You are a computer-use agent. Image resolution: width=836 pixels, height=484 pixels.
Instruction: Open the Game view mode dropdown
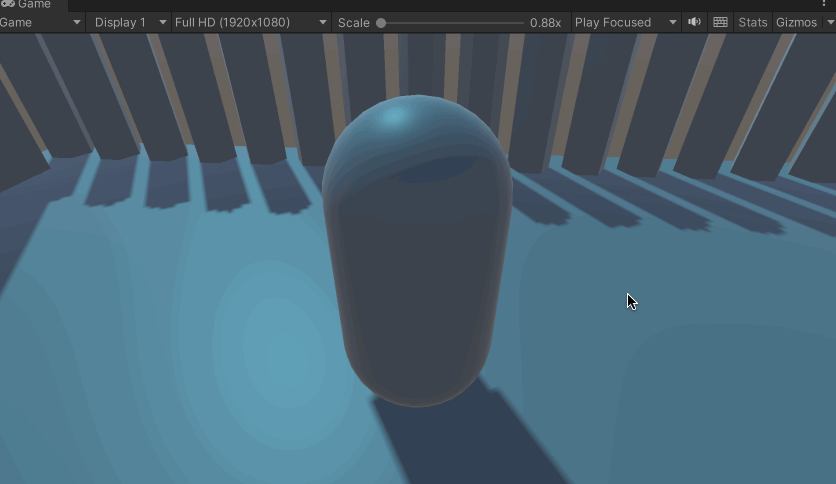point(41,22)
